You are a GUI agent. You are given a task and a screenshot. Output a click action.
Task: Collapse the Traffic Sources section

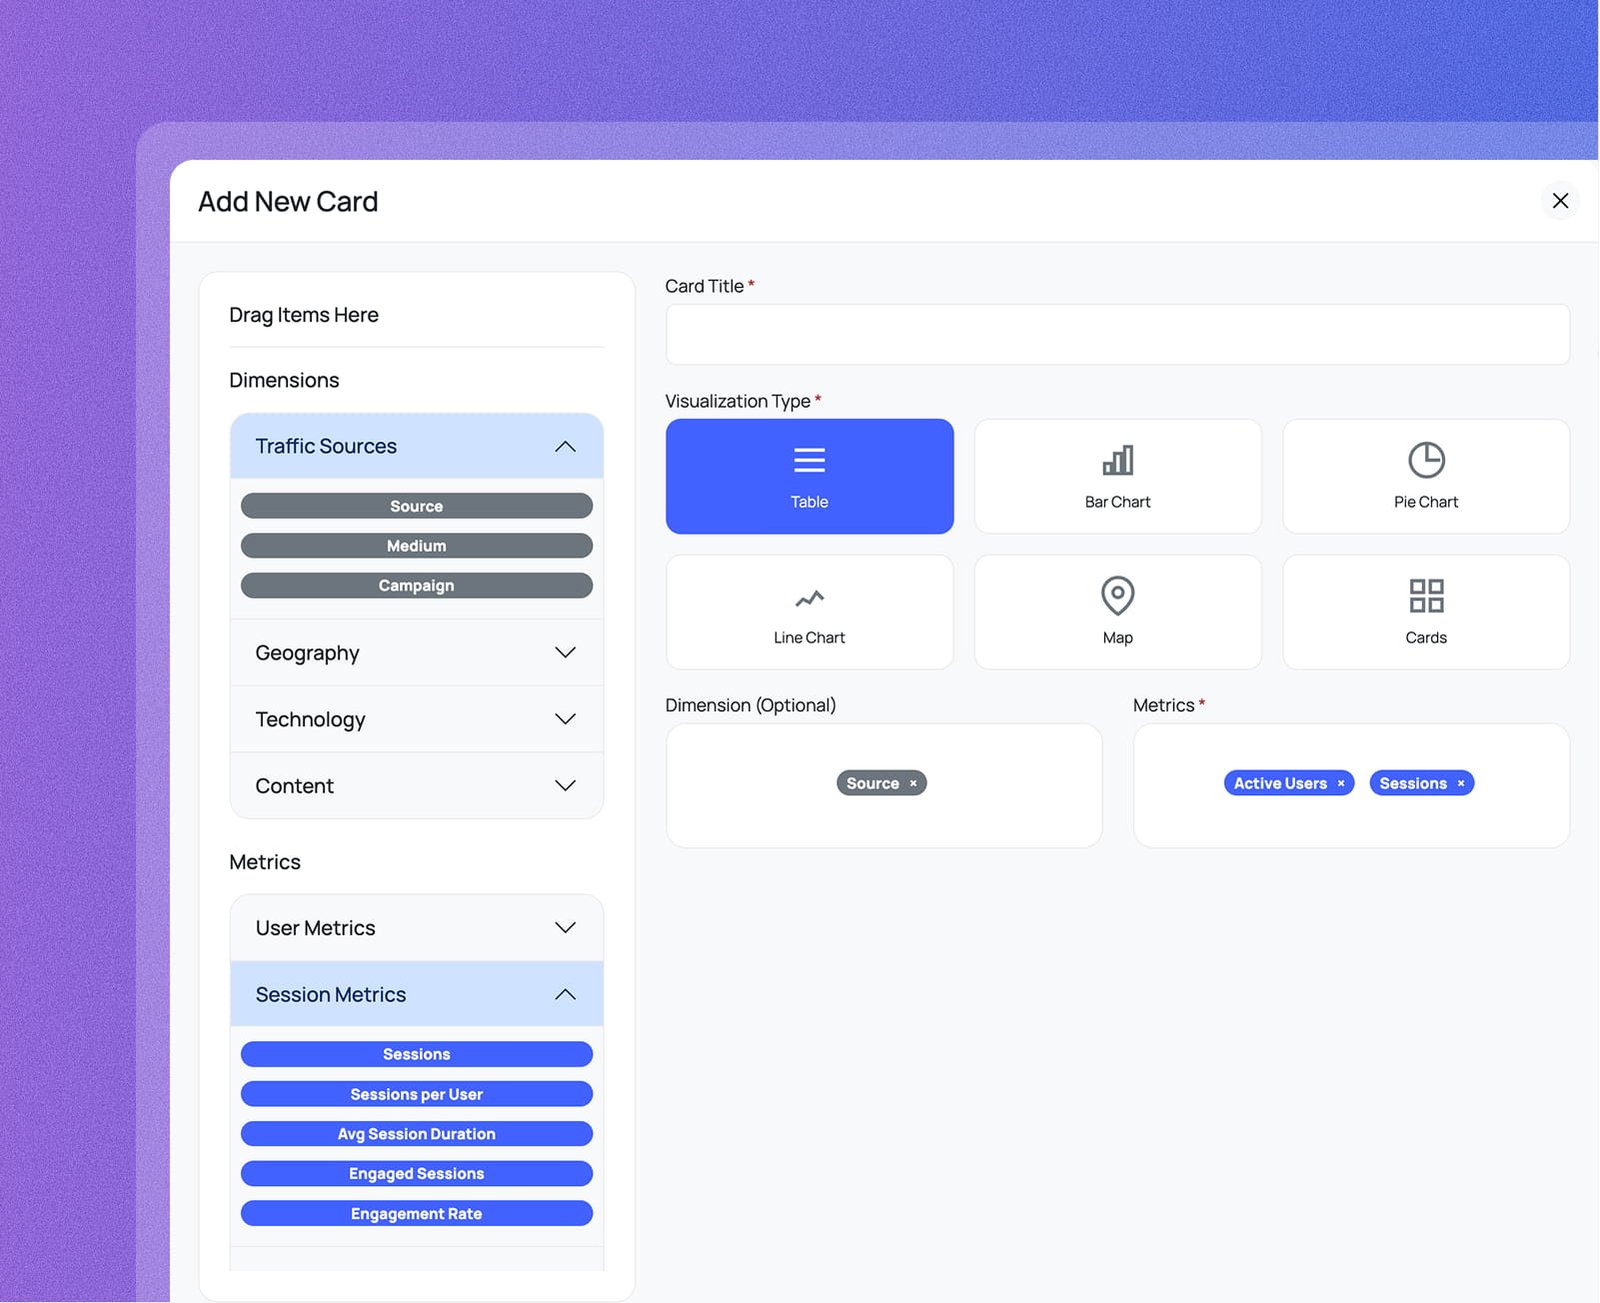pos(566,446)
